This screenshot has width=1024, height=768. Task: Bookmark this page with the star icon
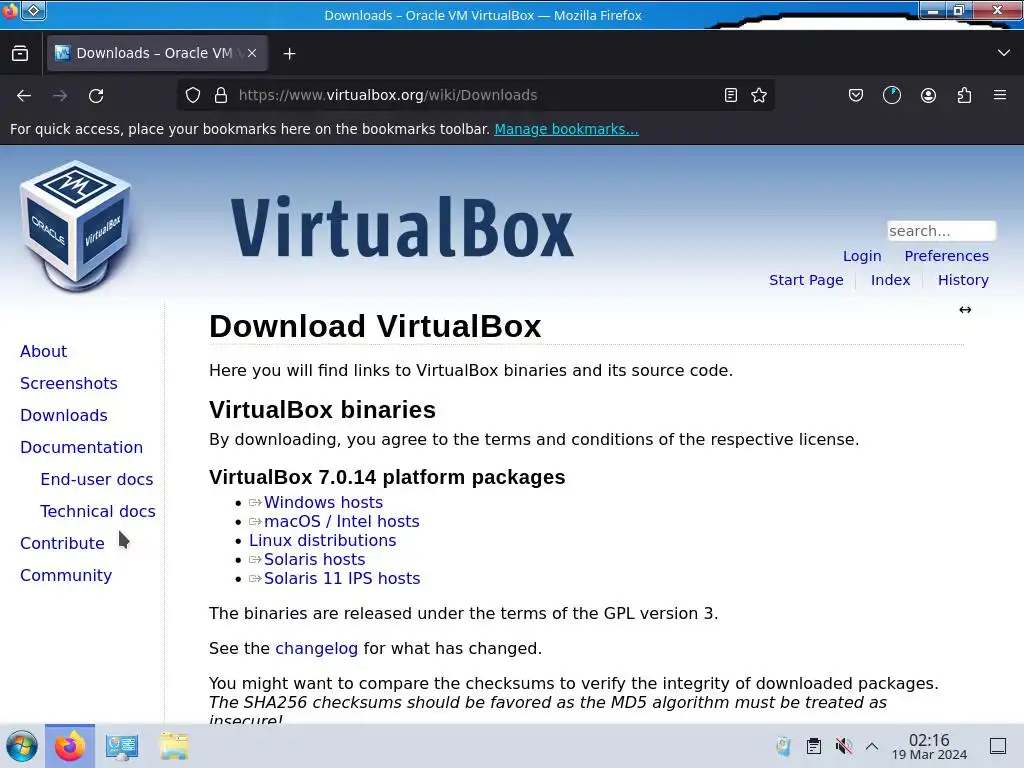(759, 95)
